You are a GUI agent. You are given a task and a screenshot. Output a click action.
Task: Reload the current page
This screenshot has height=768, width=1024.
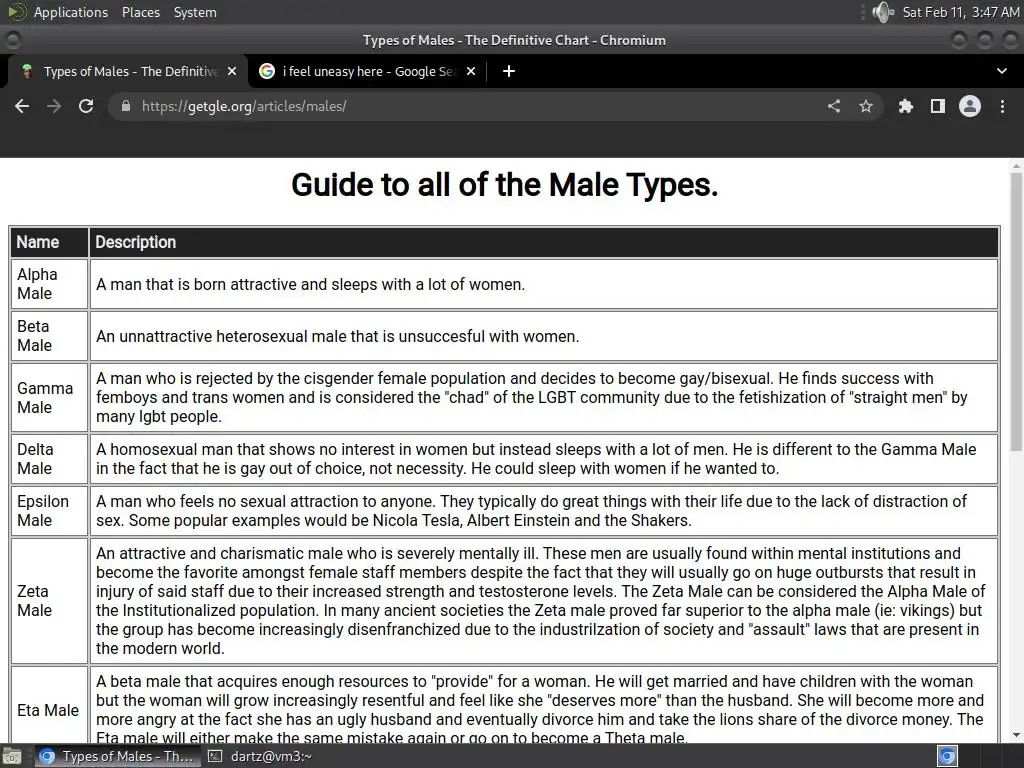coord(86,106)
